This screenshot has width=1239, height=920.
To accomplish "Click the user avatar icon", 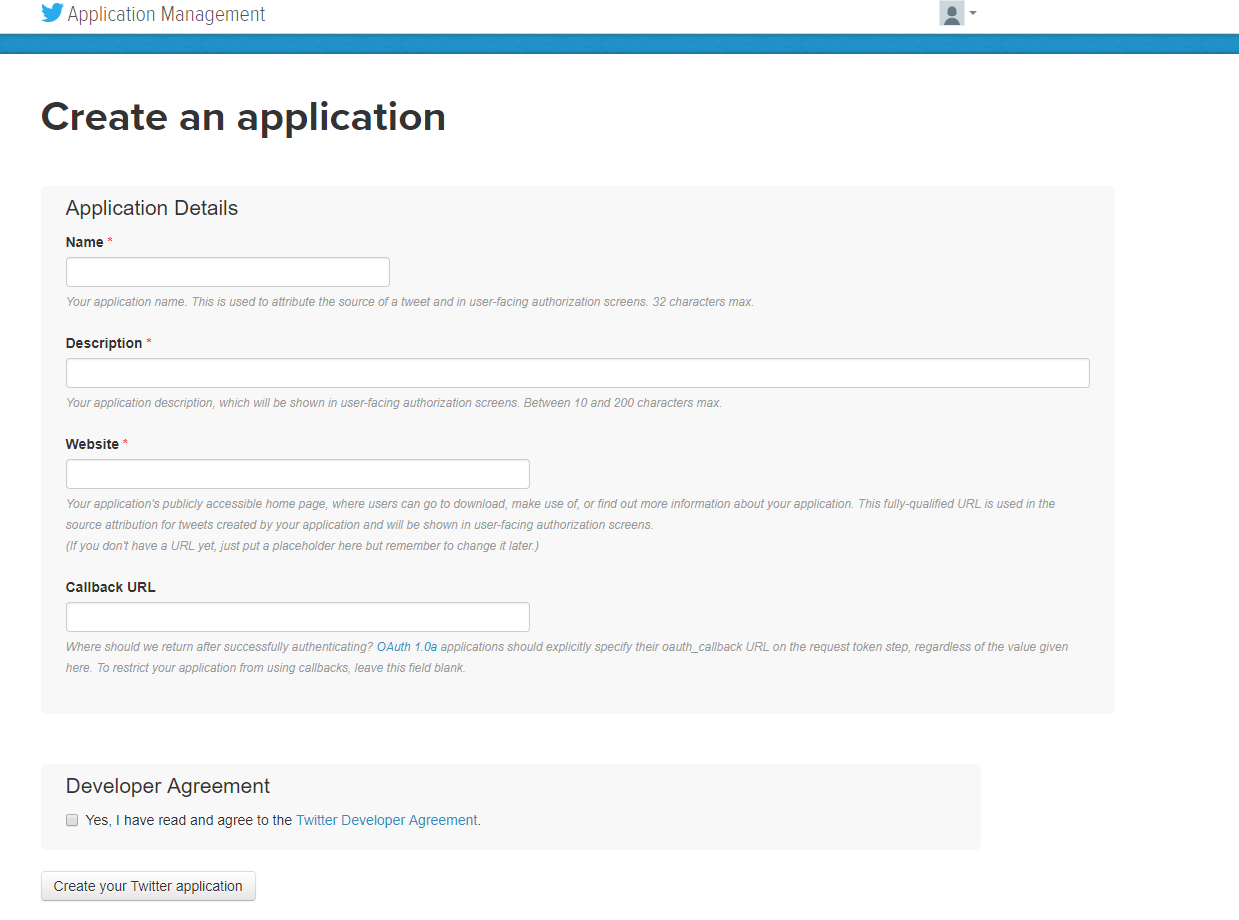I will [x=951, y=14].
